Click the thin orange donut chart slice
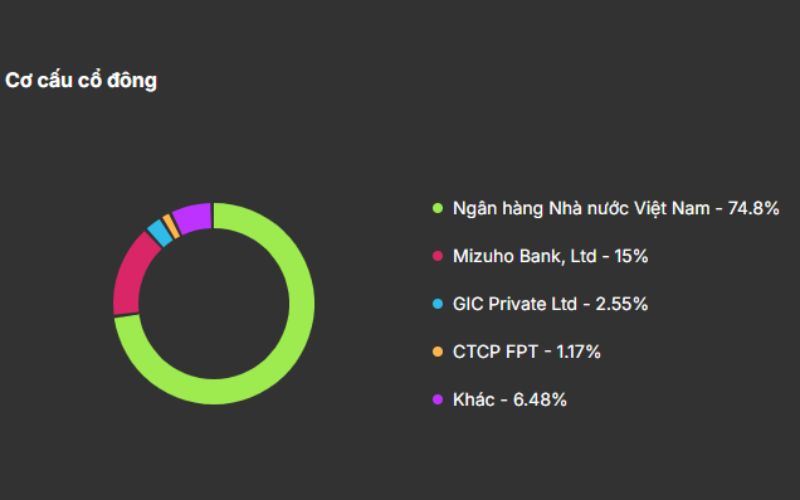Viewport: 800px width, 500px height. 170,224
